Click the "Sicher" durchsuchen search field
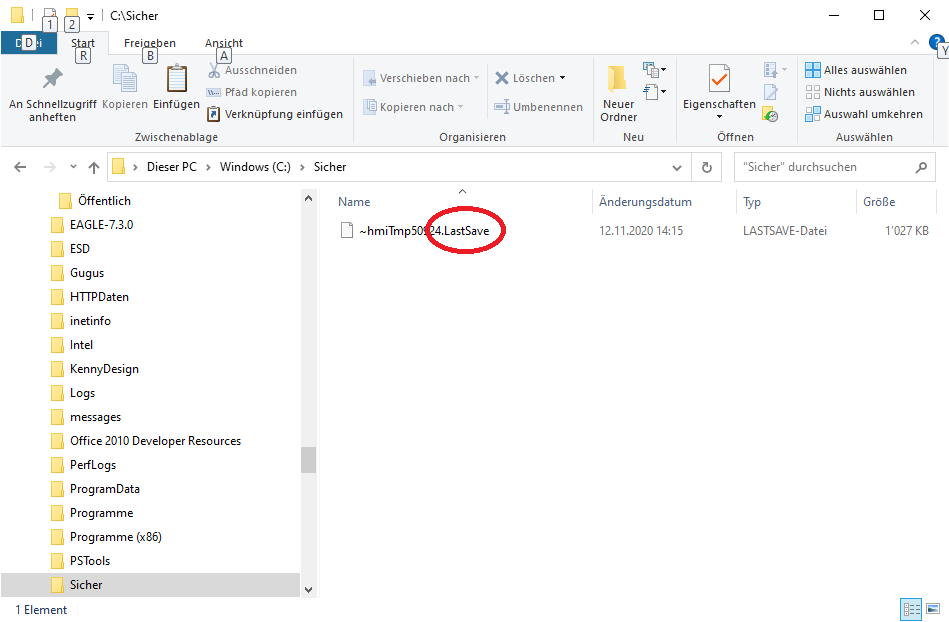This screenshot has width=949, height=622. coord(825,167)
